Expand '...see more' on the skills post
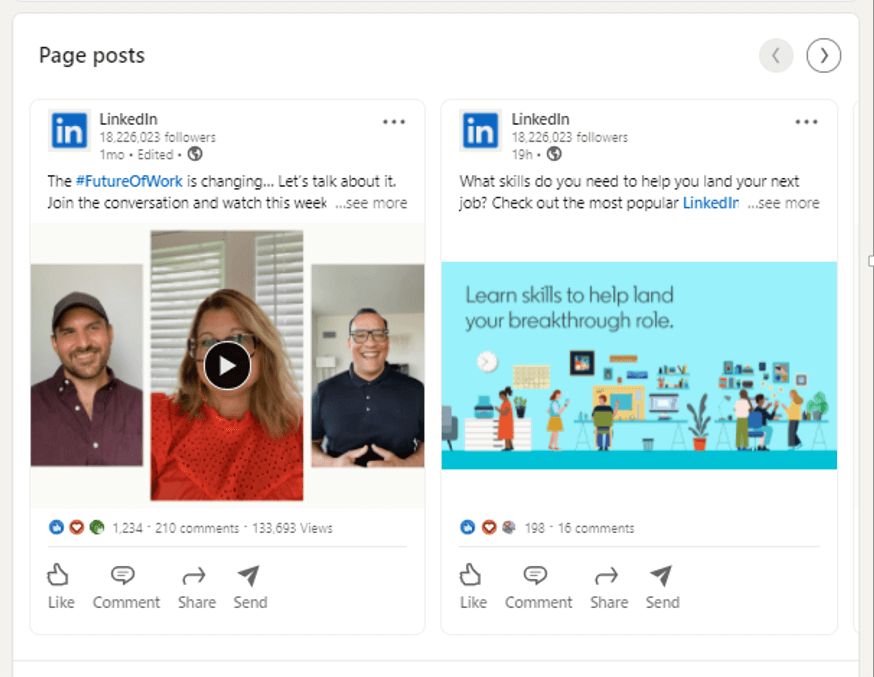The height and width of the screenshot is (677, 874). point(784,203)
